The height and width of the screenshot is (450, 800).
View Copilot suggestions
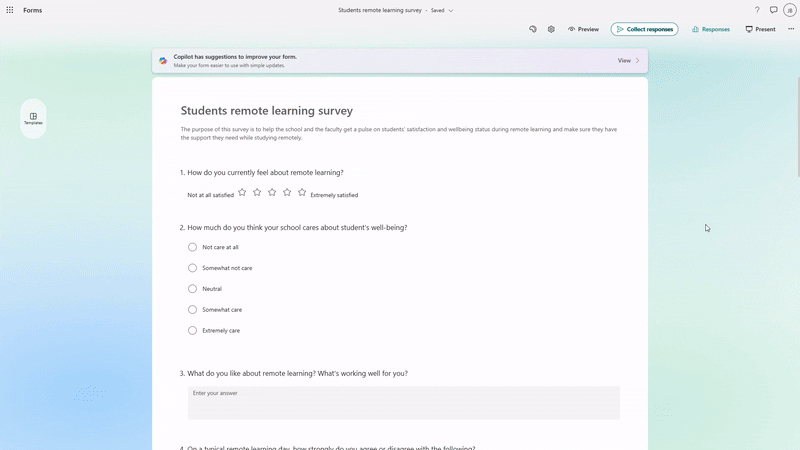pyautogui.click(x=628, y=61)
